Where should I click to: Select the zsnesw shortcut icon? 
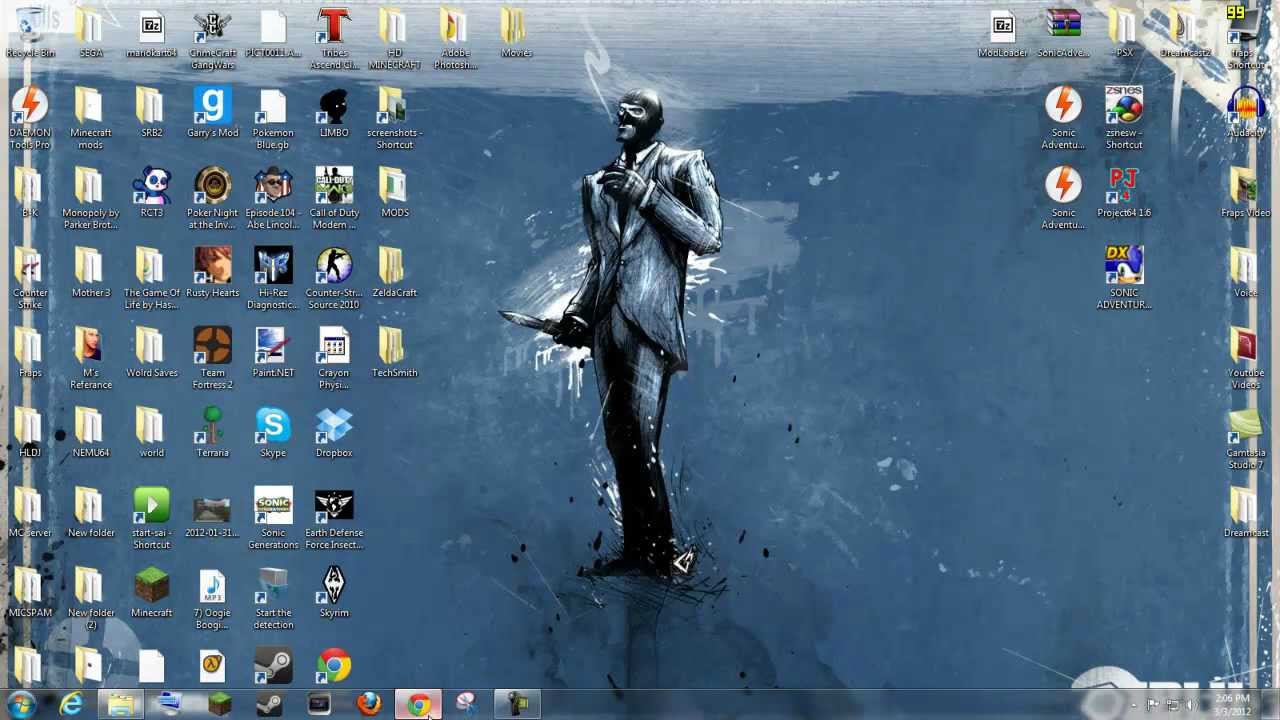[1124, 119]
